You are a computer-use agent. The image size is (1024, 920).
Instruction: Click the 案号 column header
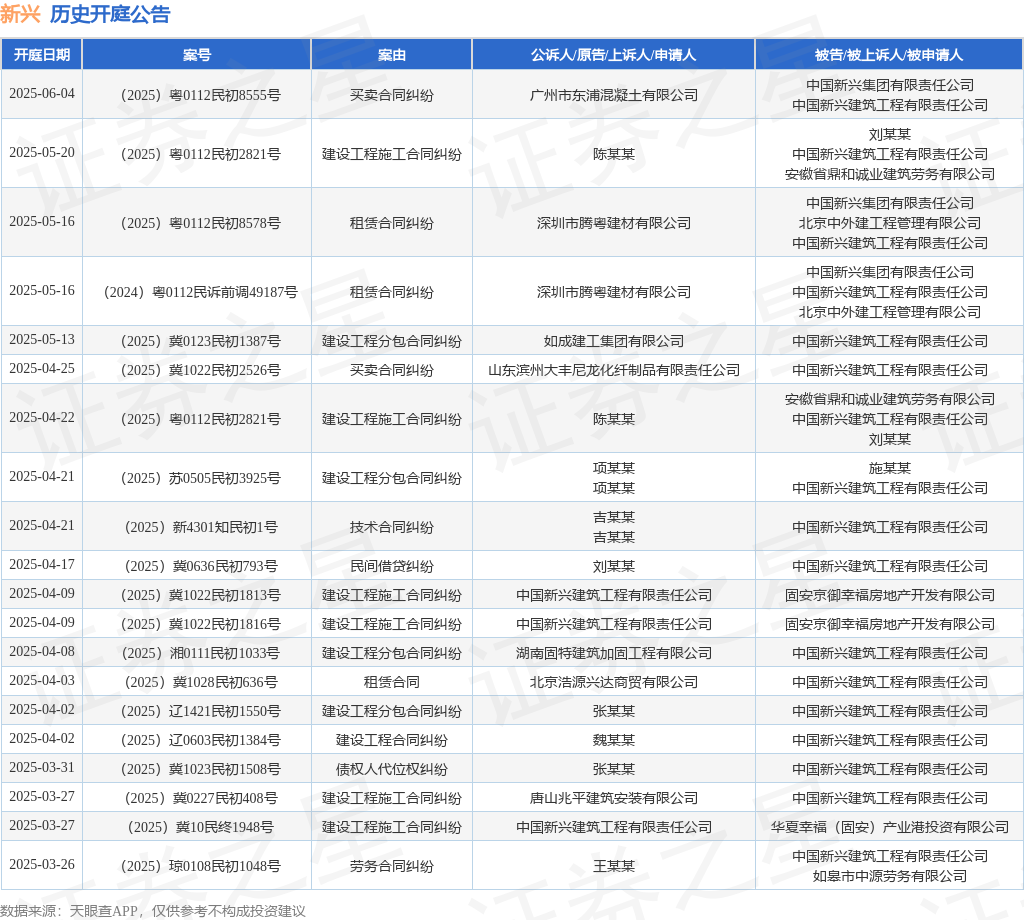(x=197, y=55)
